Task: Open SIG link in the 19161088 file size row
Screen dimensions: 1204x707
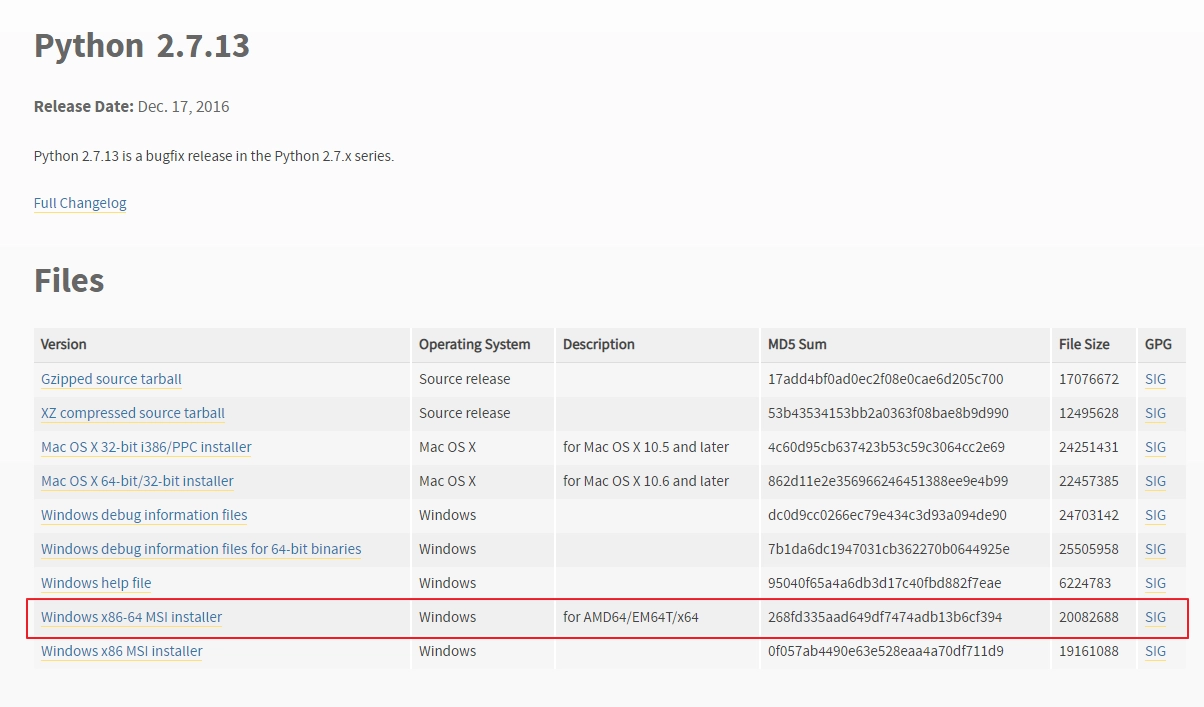Action: [x=1155, y=651]
